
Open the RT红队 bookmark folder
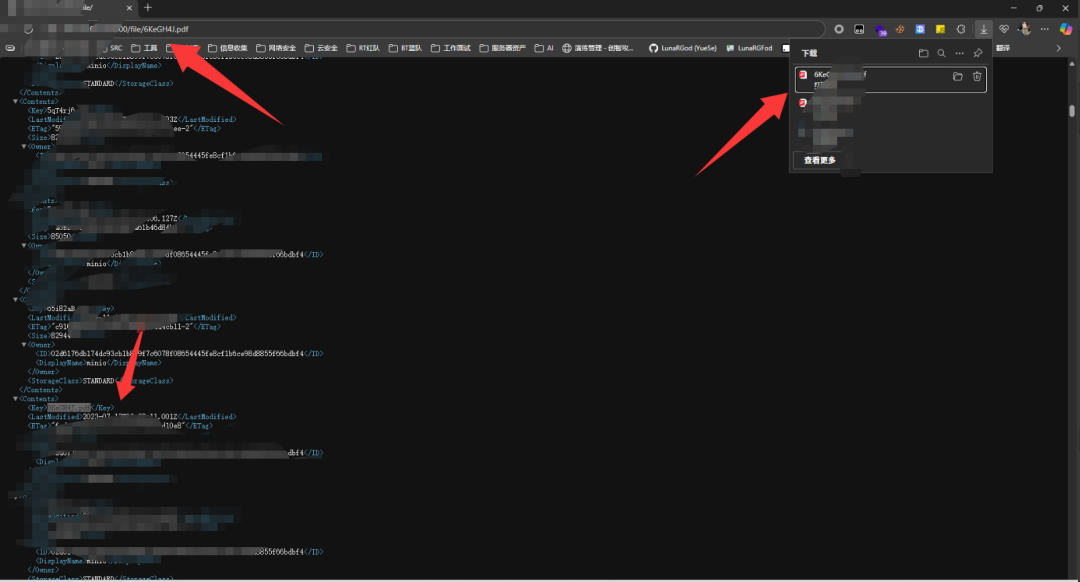(363, 48)
